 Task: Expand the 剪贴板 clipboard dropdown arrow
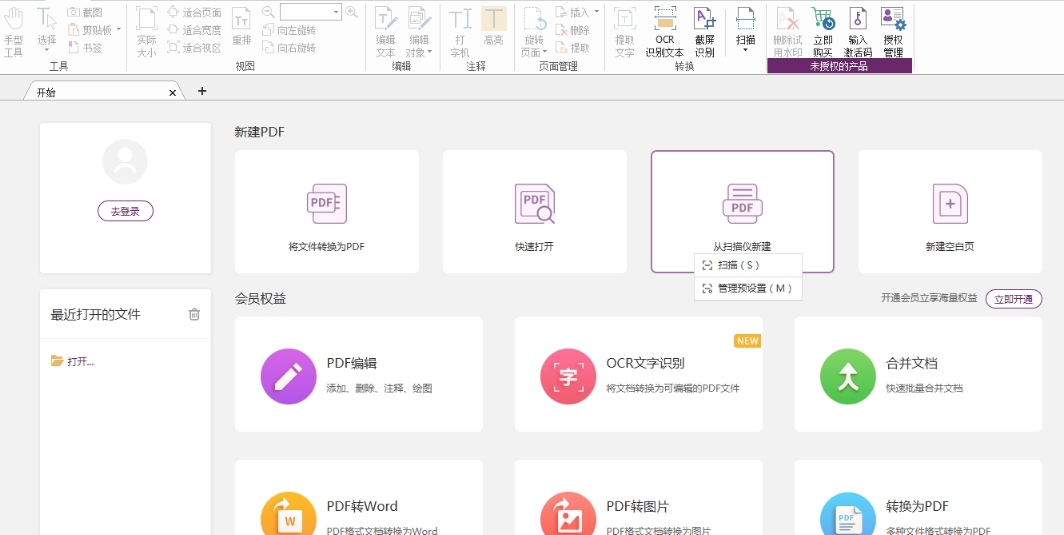[x=119, y=29]
